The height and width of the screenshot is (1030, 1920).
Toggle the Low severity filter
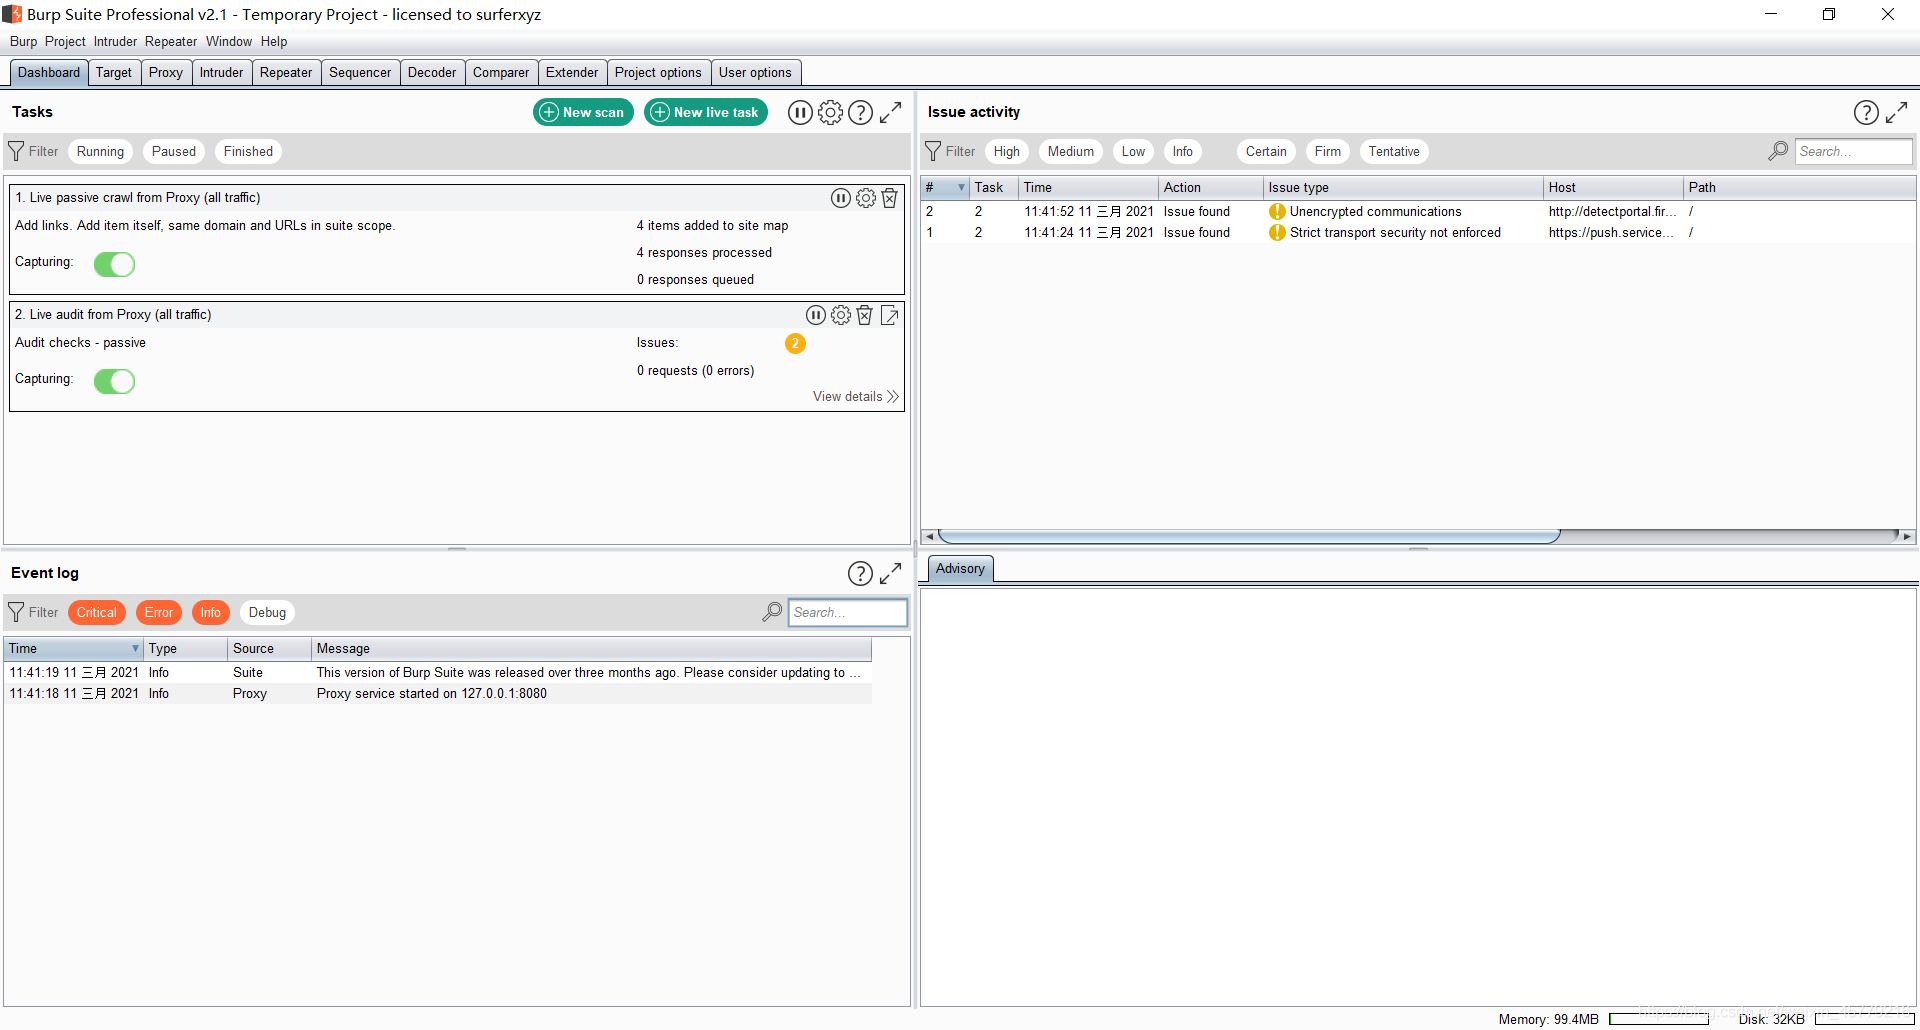[x=1133, y=151]
